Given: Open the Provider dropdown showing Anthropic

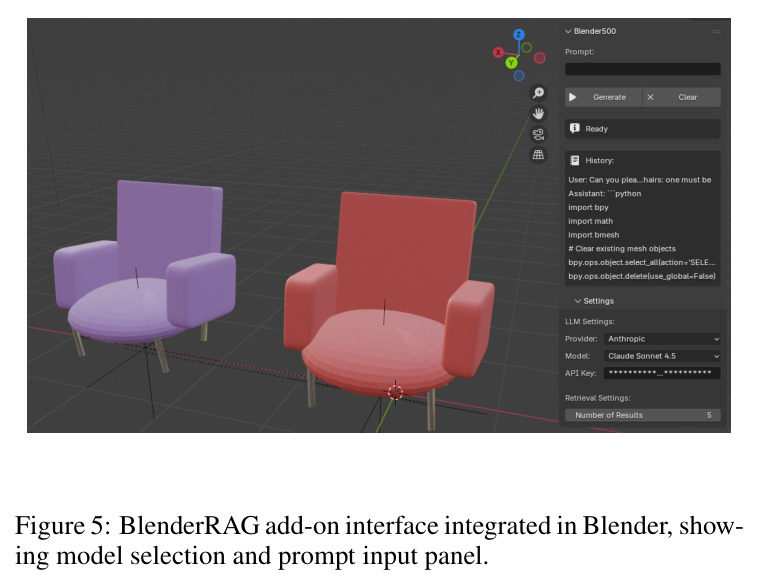Looking at the screenshot, I should (662, 339).
